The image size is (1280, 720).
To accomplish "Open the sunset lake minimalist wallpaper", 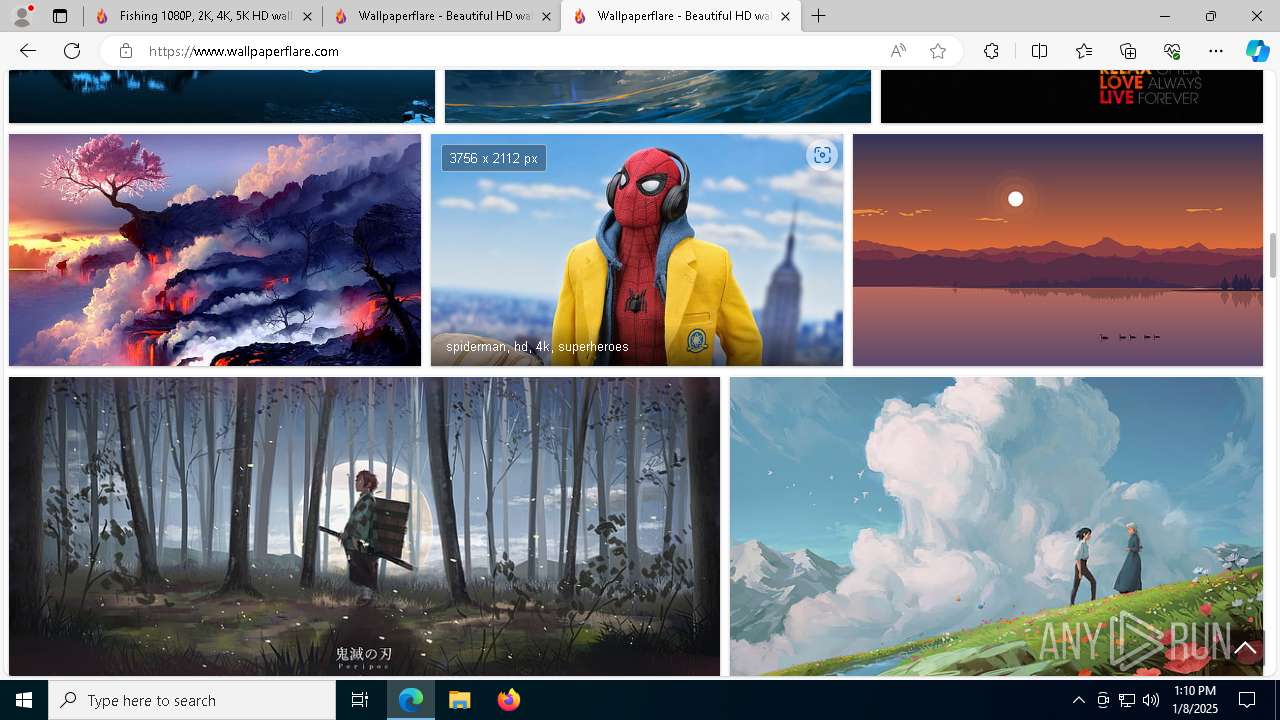I will click(1058, 250).
